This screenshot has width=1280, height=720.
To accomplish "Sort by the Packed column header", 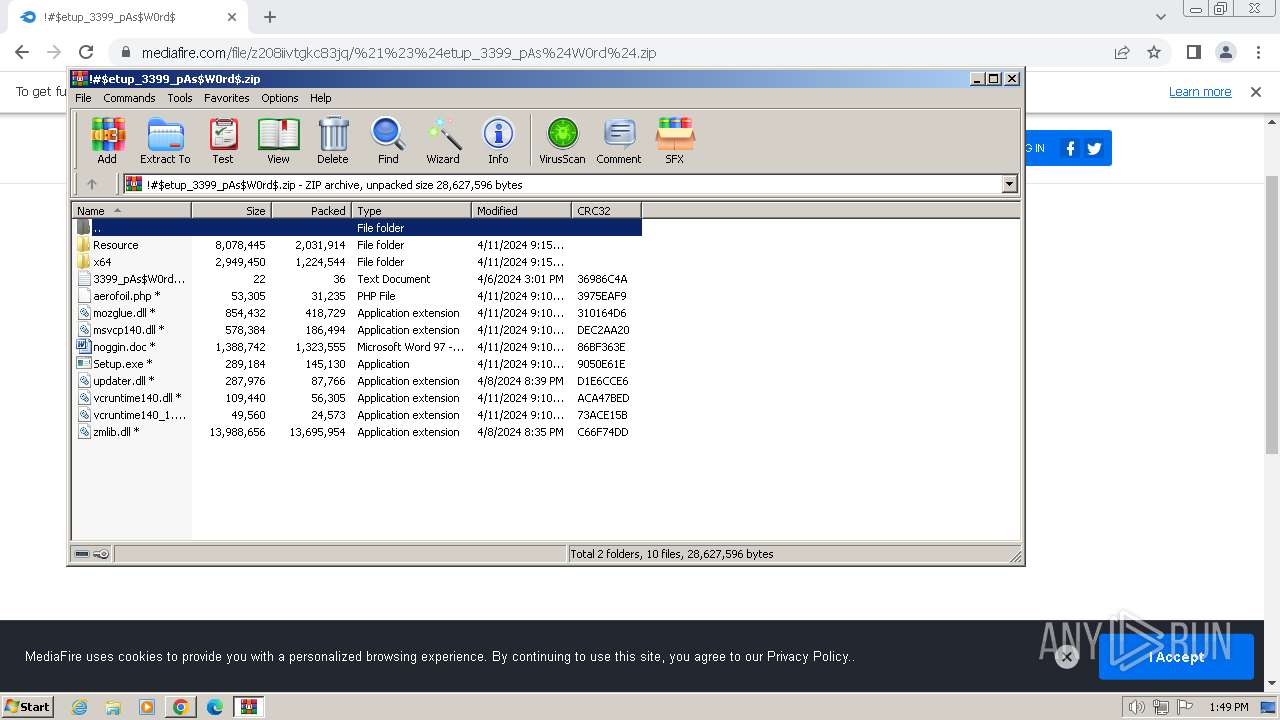I will 311,210.
